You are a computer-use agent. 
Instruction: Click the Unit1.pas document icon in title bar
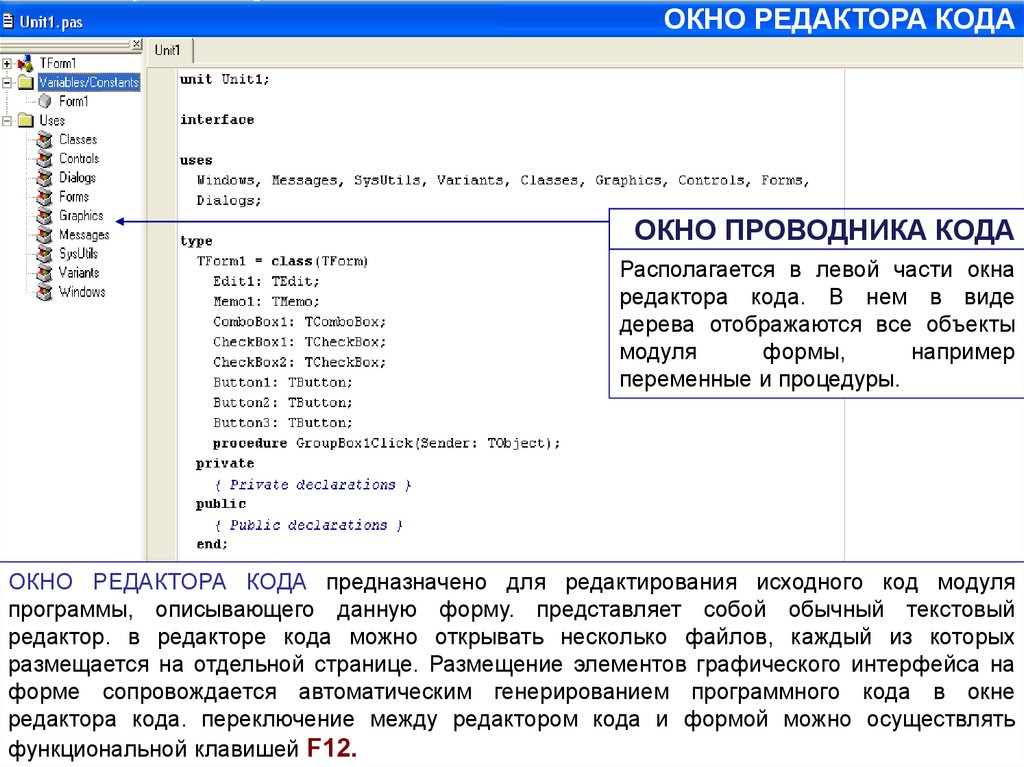(8, 21)
